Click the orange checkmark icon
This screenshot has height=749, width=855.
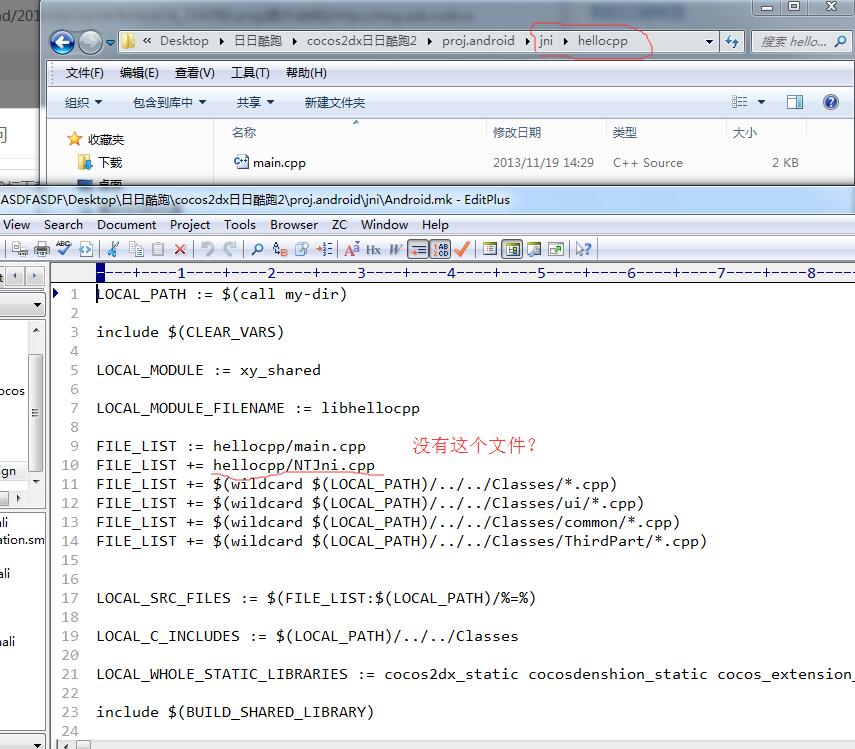(x=462, y=249)
